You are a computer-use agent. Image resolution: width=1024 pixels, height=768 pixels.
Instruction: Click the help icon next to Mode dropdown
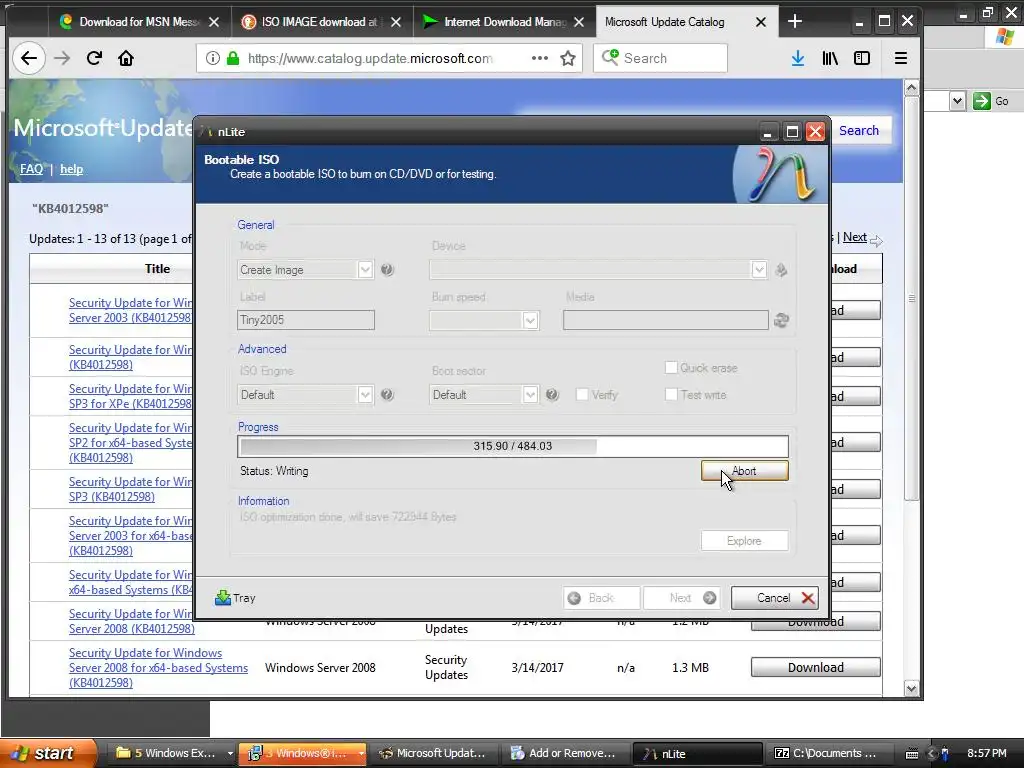tap(387, 269)
